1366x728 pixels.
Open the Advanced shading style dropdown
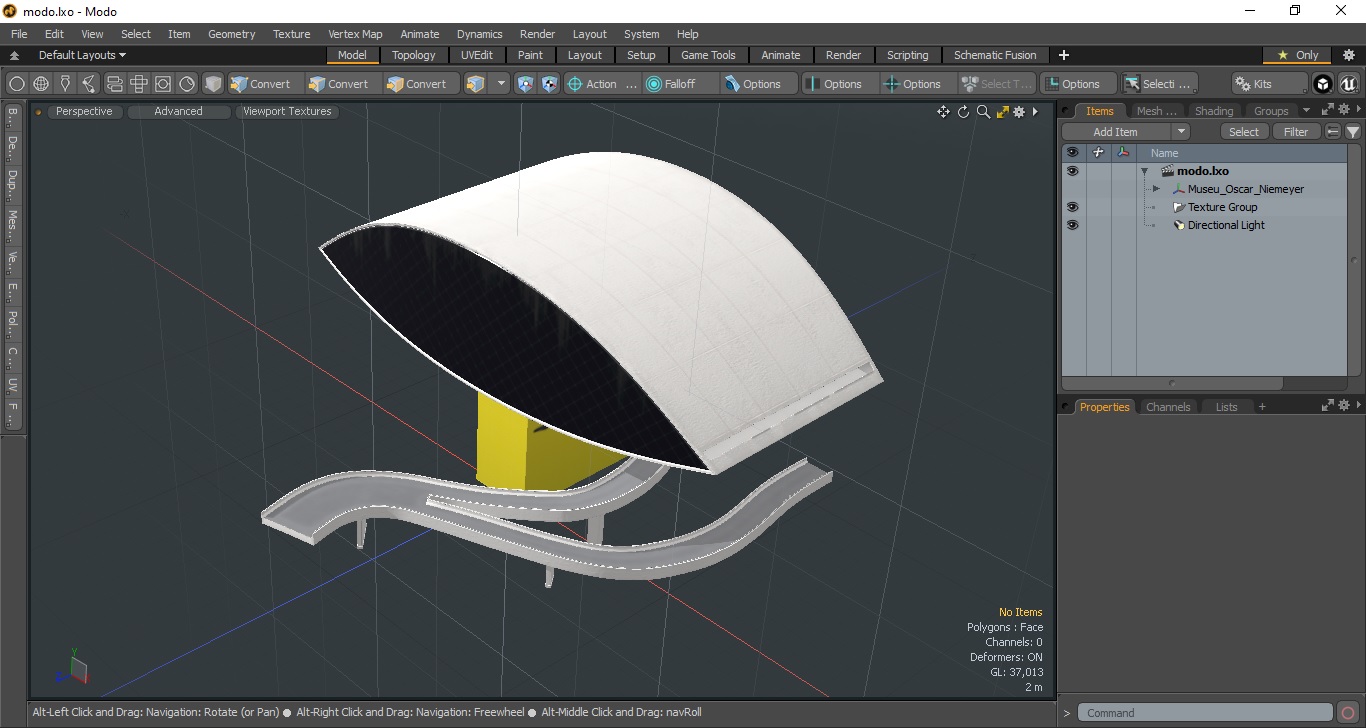click(x=178, y=112)
